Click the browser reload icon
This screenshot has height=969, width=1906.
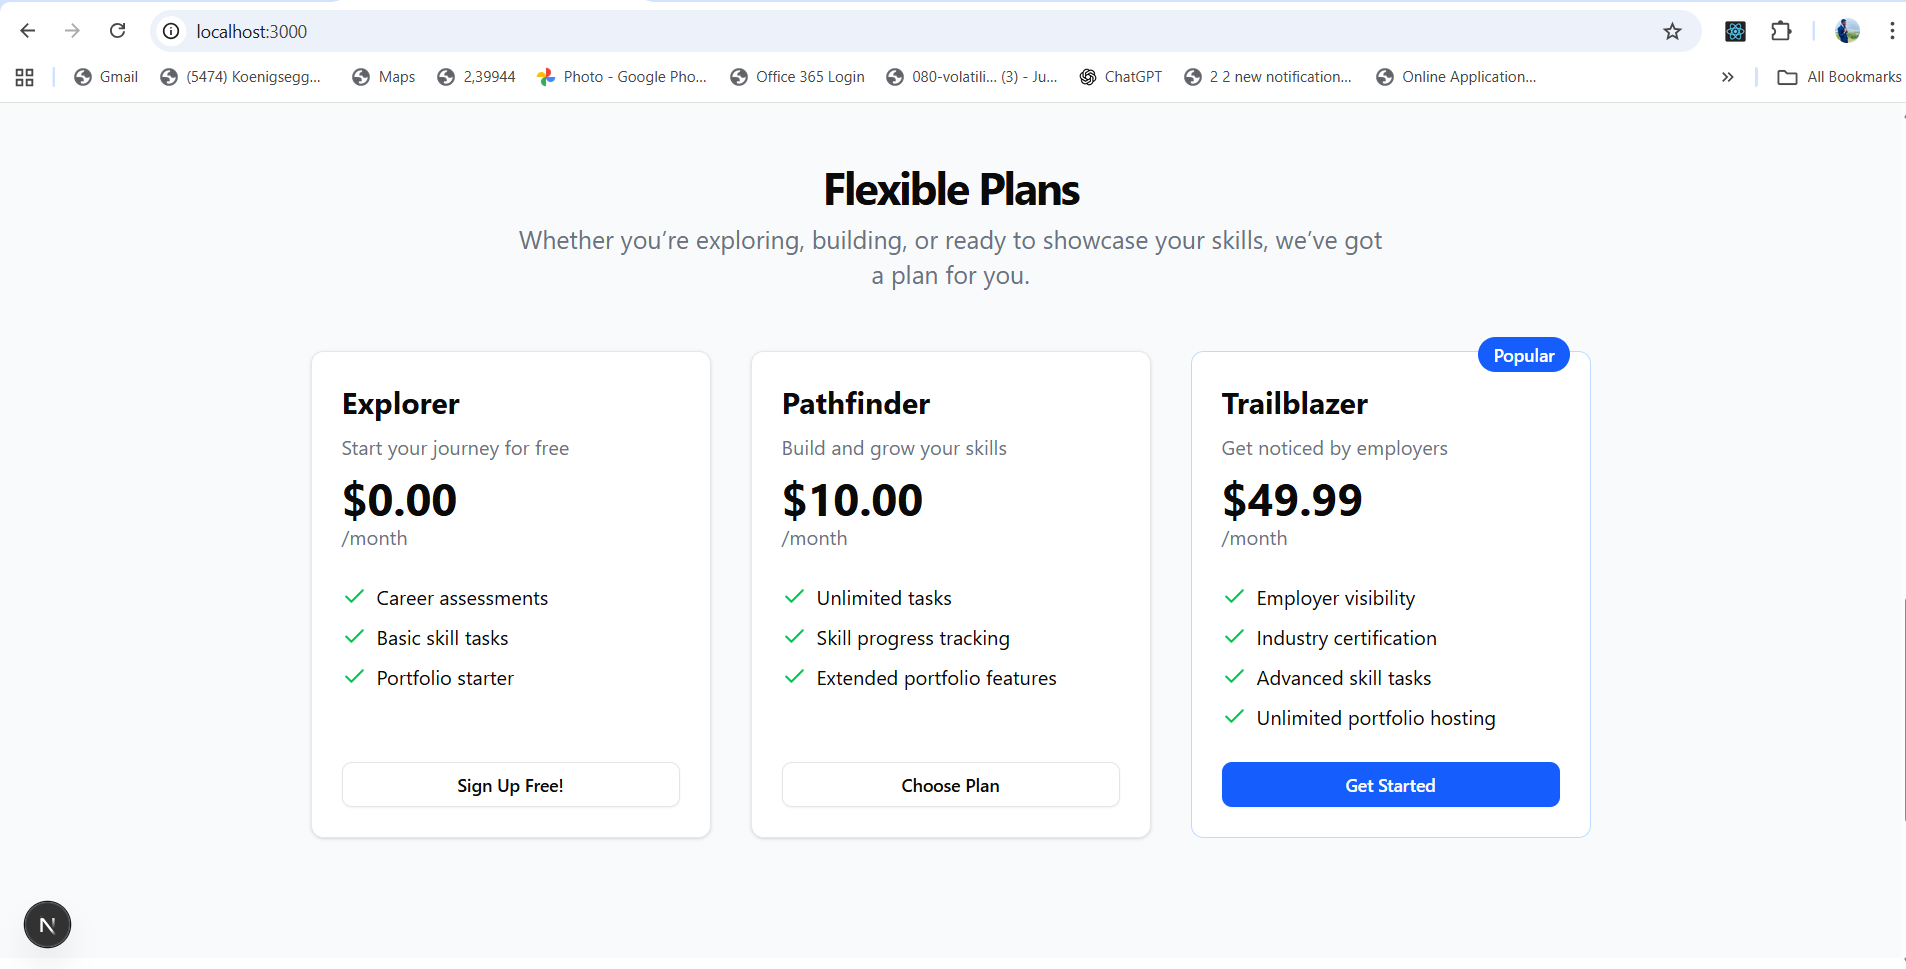coord(118,31)
